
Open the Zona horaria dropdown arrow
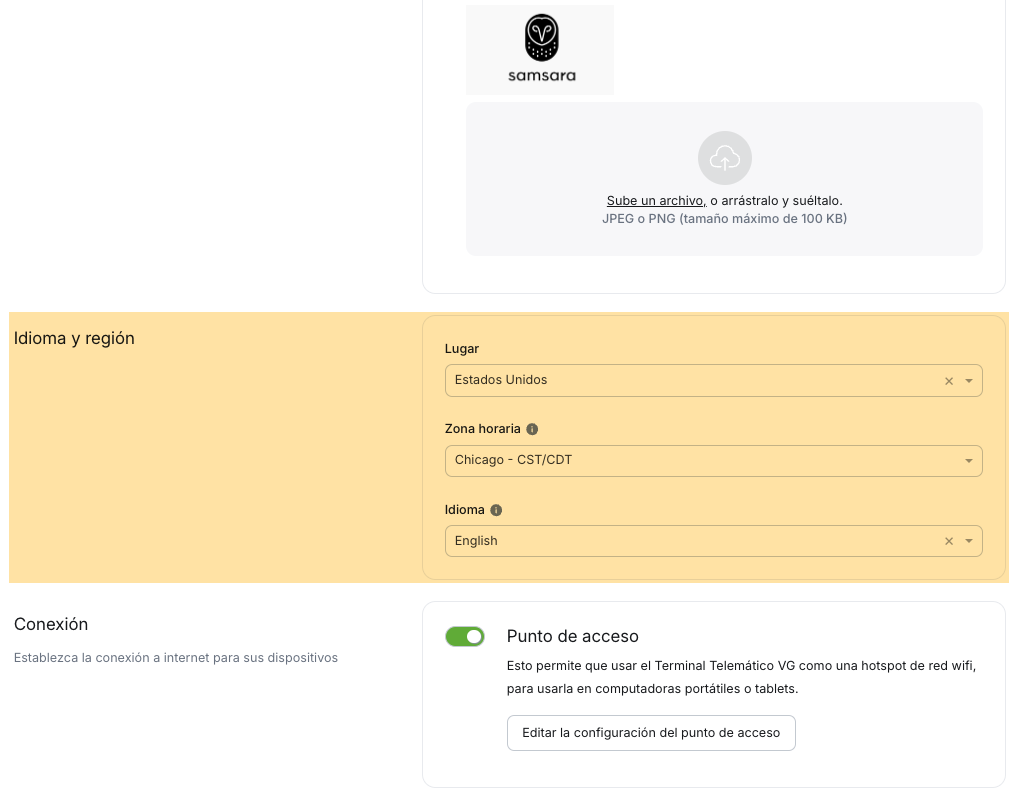969,461
